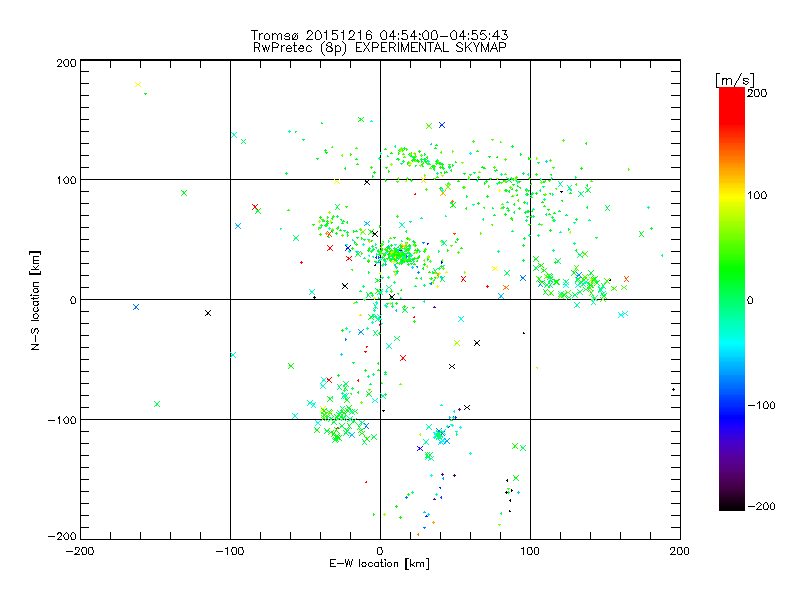This screenshot has width=800, height=600.
Task: Click the subtitle 'RwPretec (8p) EXPERIMENTAL SKYMAP'
Action: [379, 48]
